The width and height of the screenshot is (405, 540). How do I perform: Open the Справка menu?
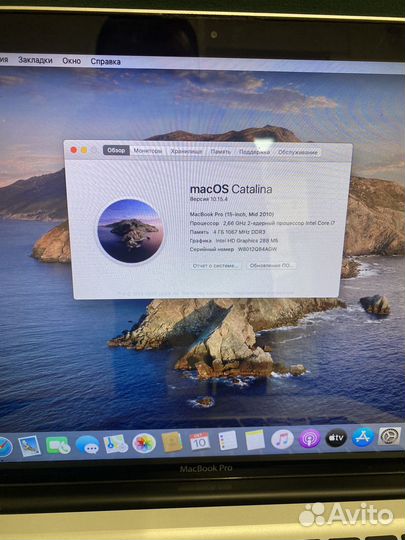(105, 62)
